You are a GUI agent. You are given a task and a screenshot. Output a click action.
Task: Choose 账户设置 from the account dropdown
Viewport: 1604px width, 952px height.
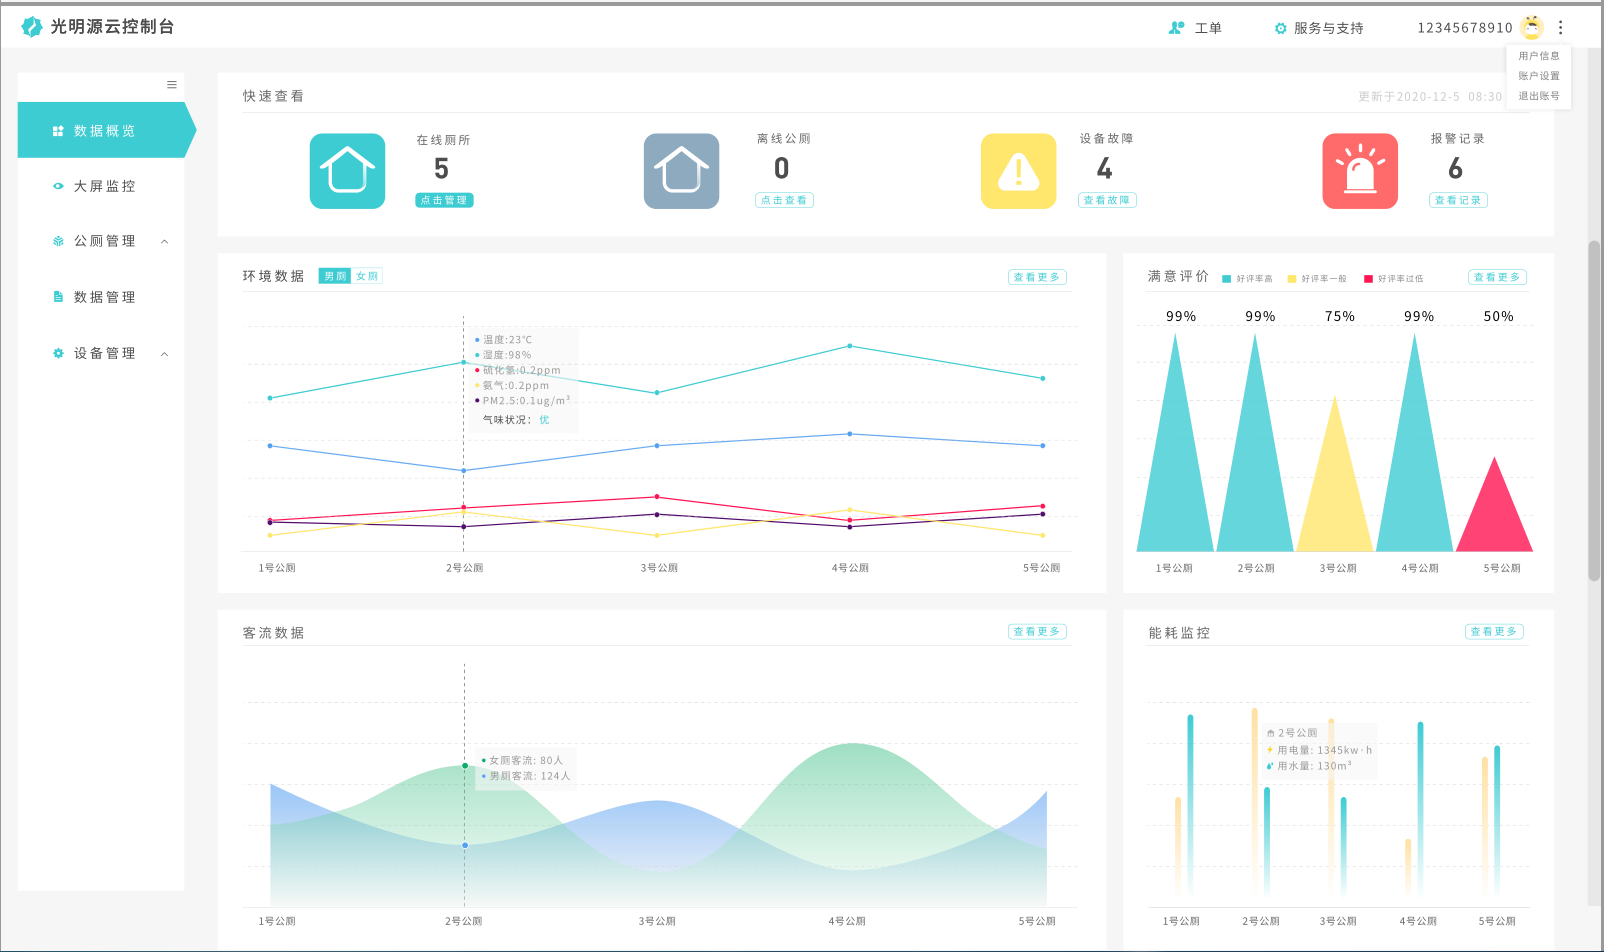(1539, 76)
